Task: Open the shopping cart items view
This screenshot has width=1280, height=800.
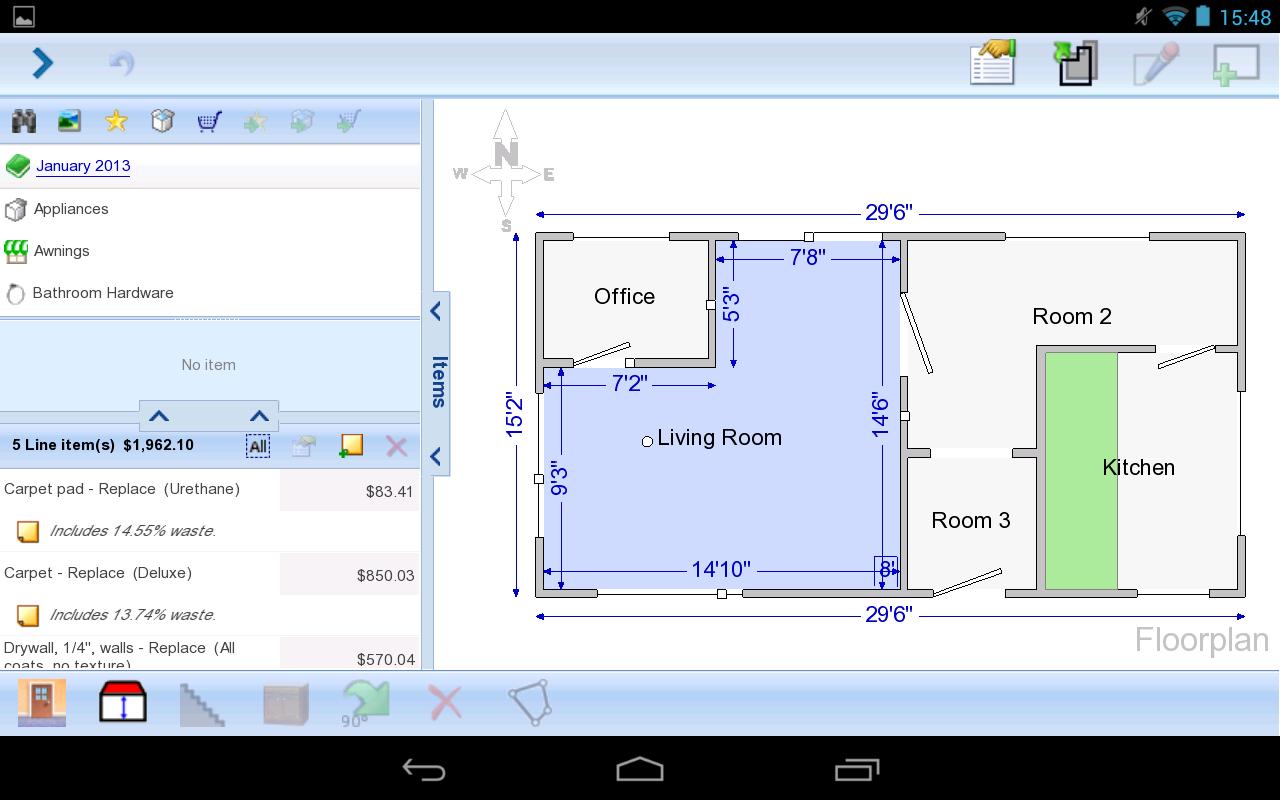Action: tap(208, 120)
